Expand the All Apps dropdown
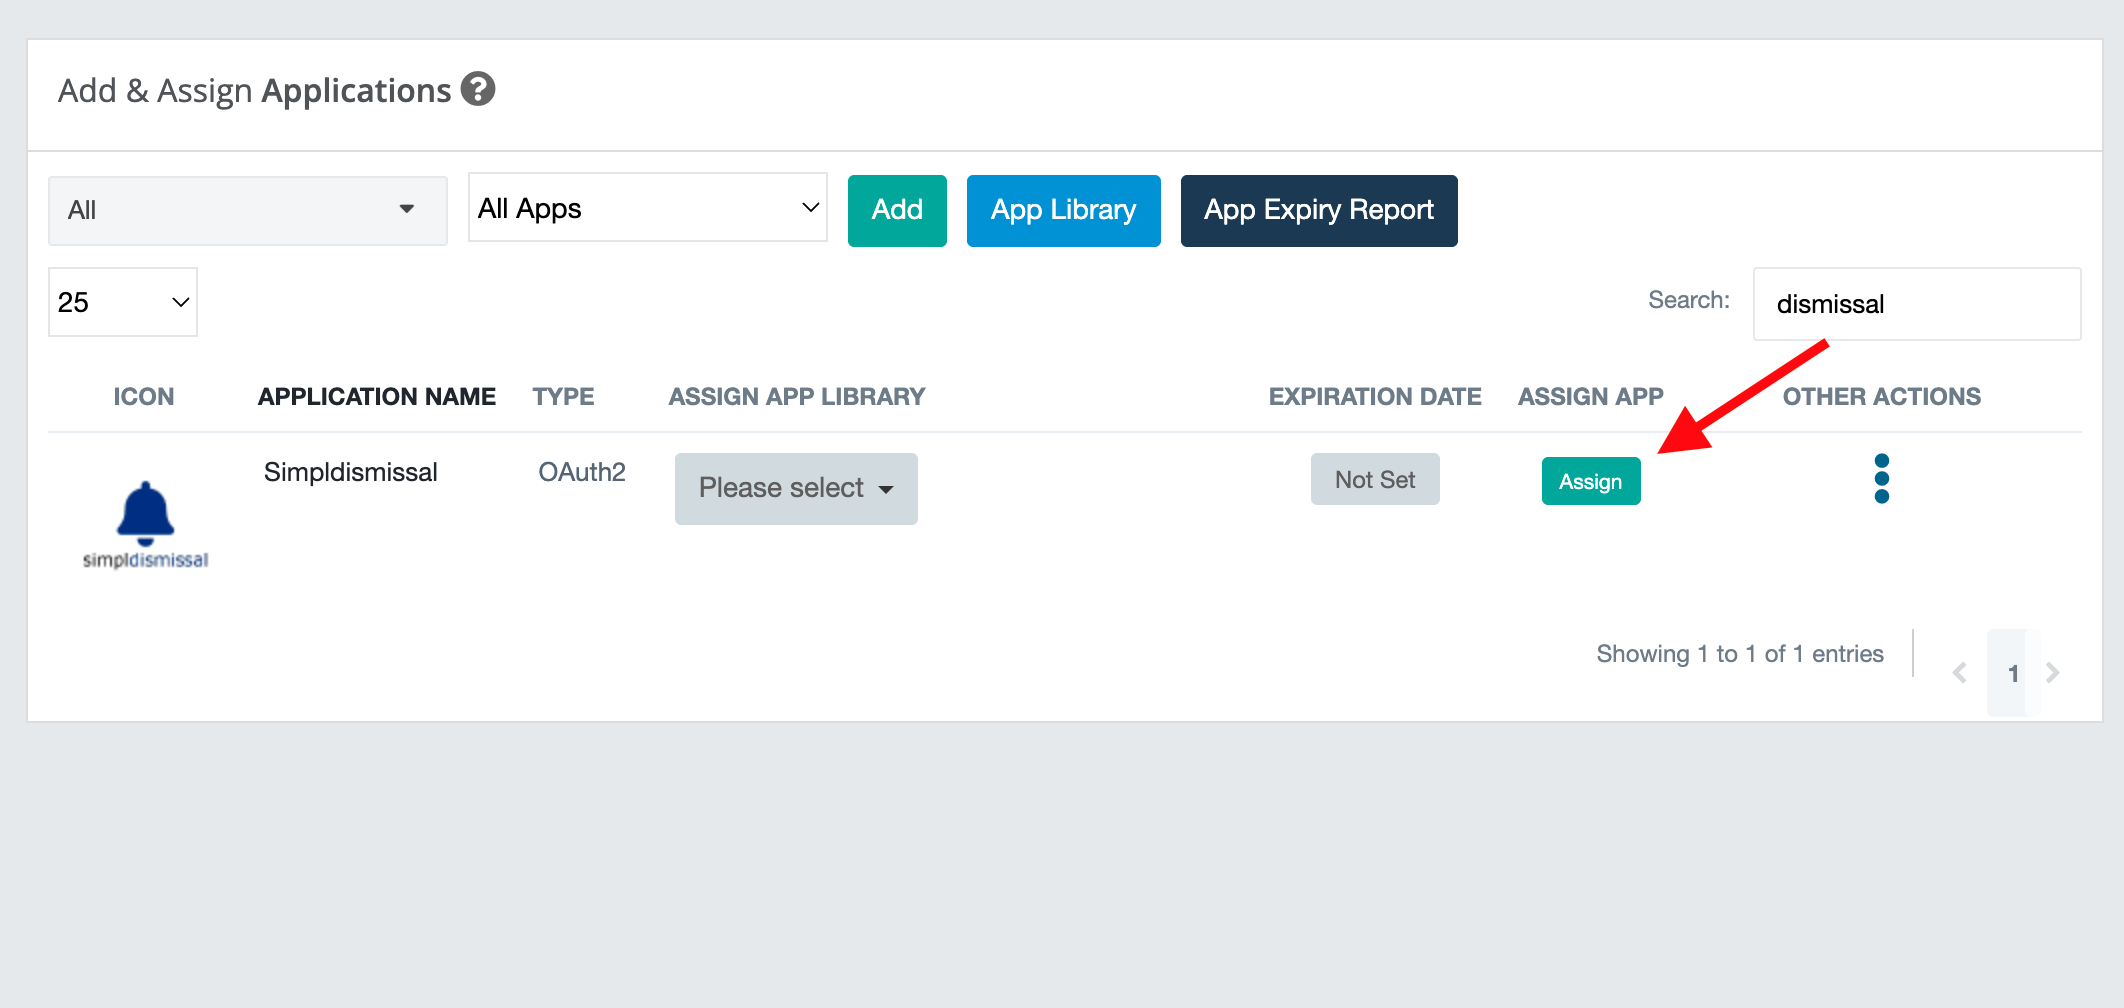The image size is (2124, 1008). pos(647,208)
